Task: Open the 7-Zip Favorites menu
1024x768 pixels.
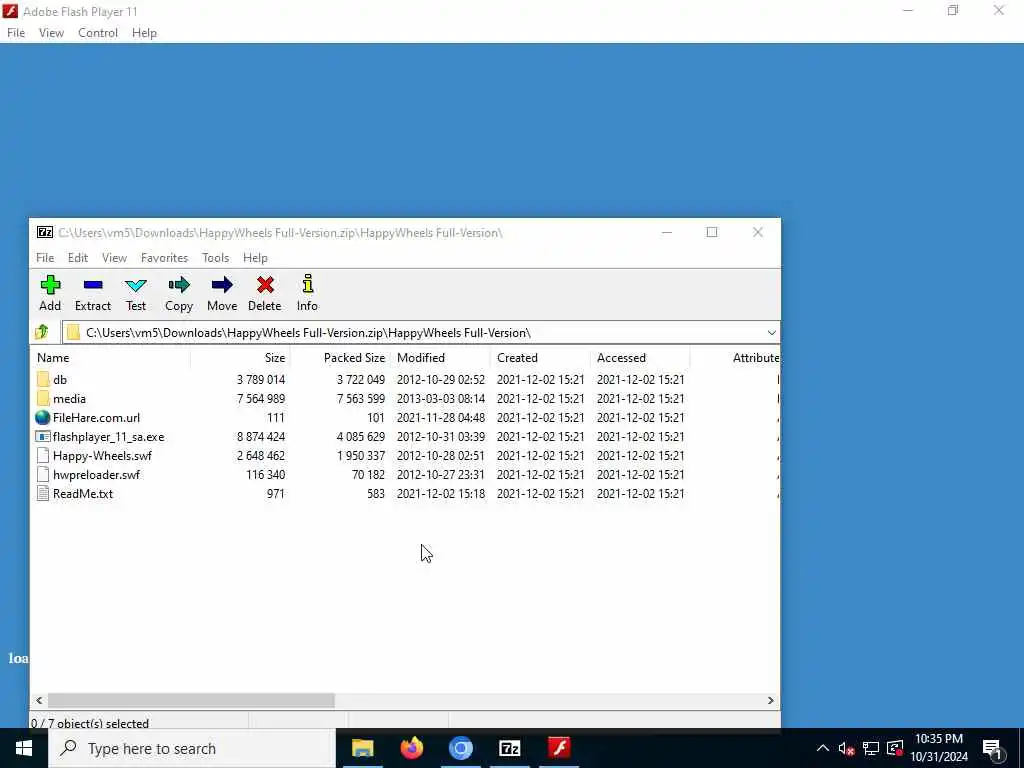Action: pyautogui.click(x=165, y=257)
